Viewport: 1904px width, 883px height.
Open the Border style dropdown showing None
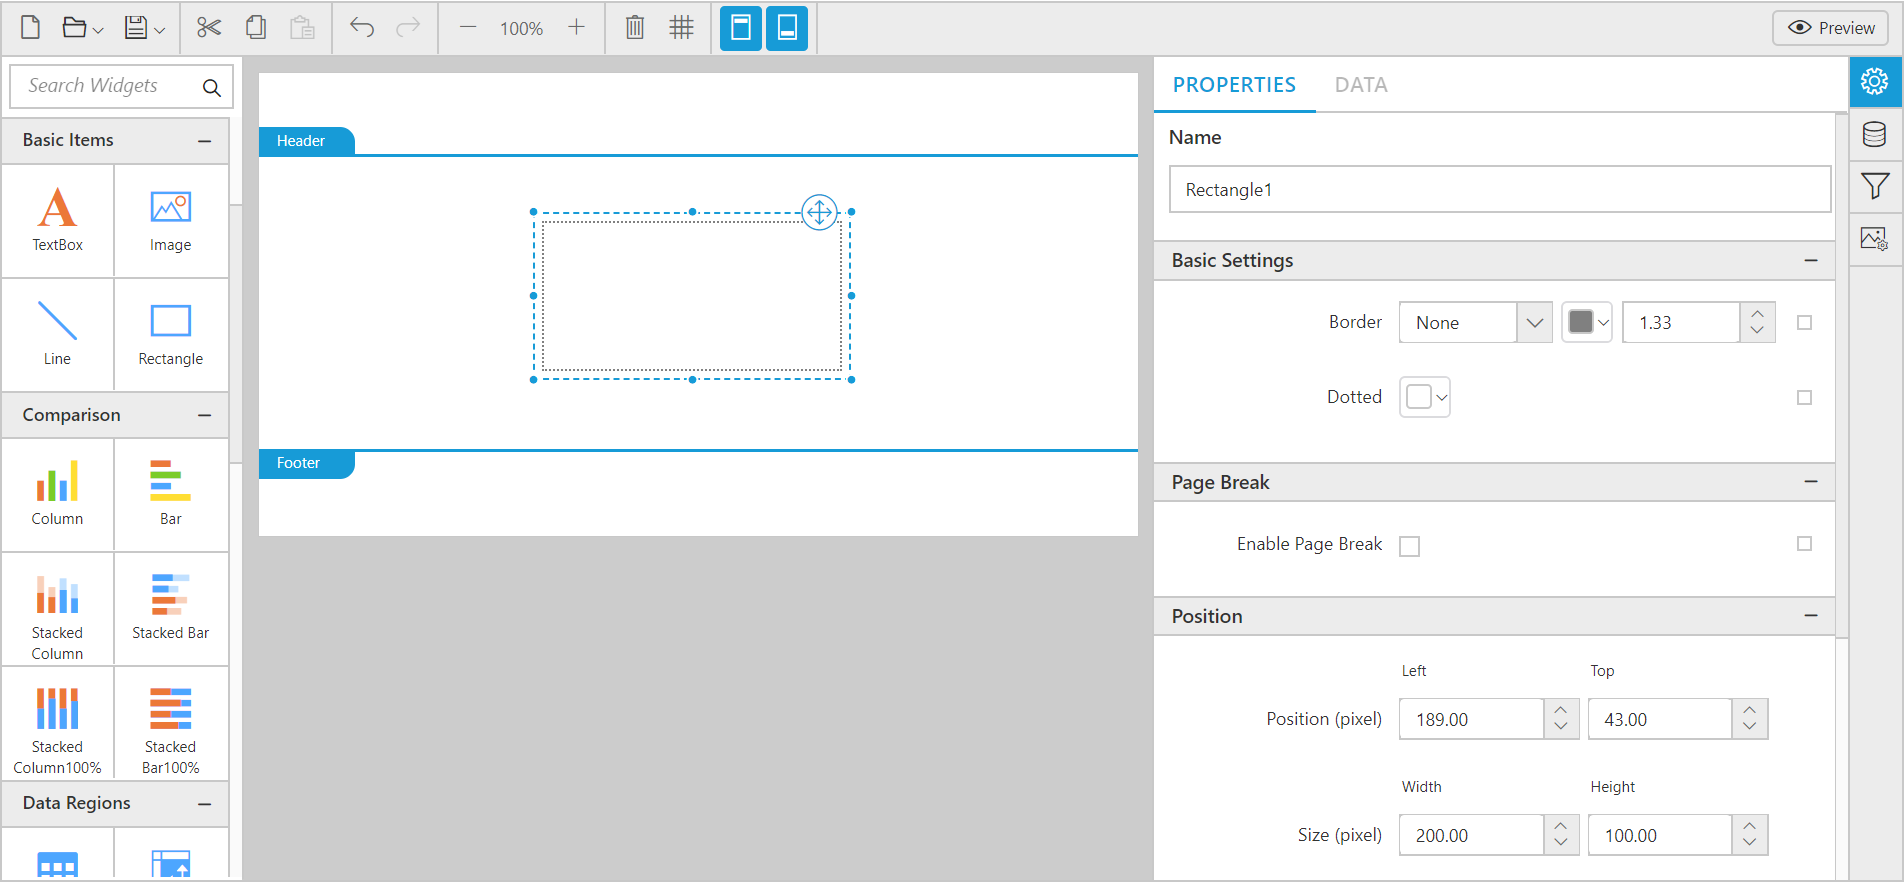tap(1475, 322)
